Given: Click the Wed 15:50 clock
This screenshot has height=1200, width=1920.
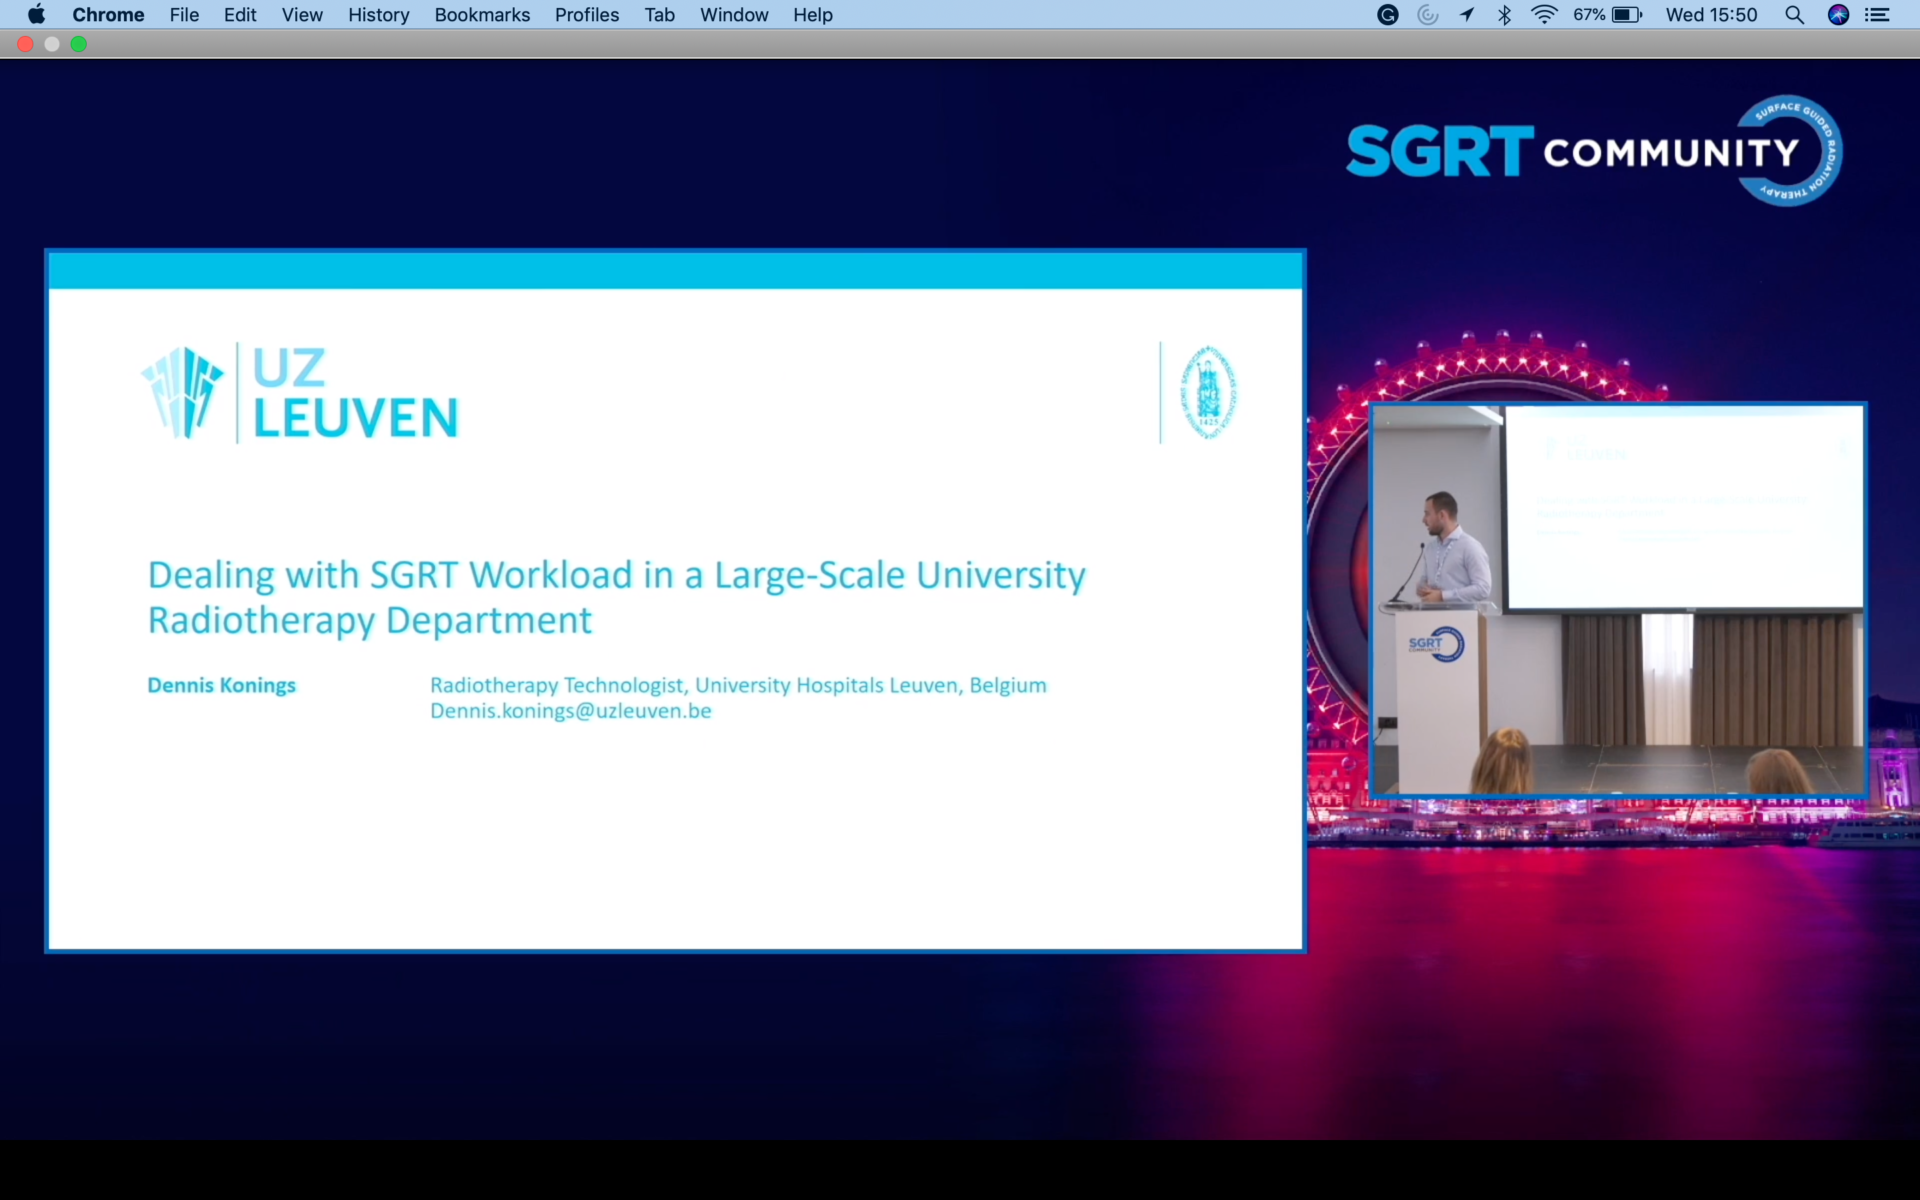Looking at the screenshot, I should click(x=1711, y=15).
